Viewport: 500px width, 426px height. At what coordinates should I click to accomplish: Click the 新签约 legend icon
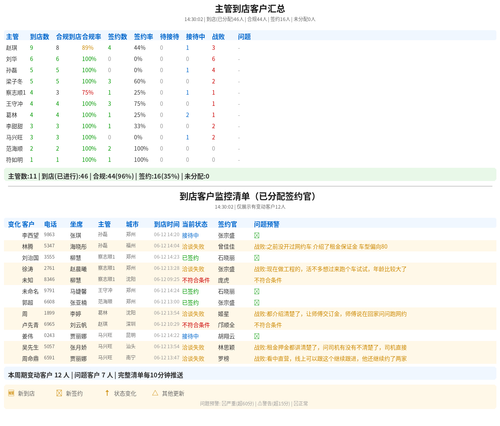(59, 393)
